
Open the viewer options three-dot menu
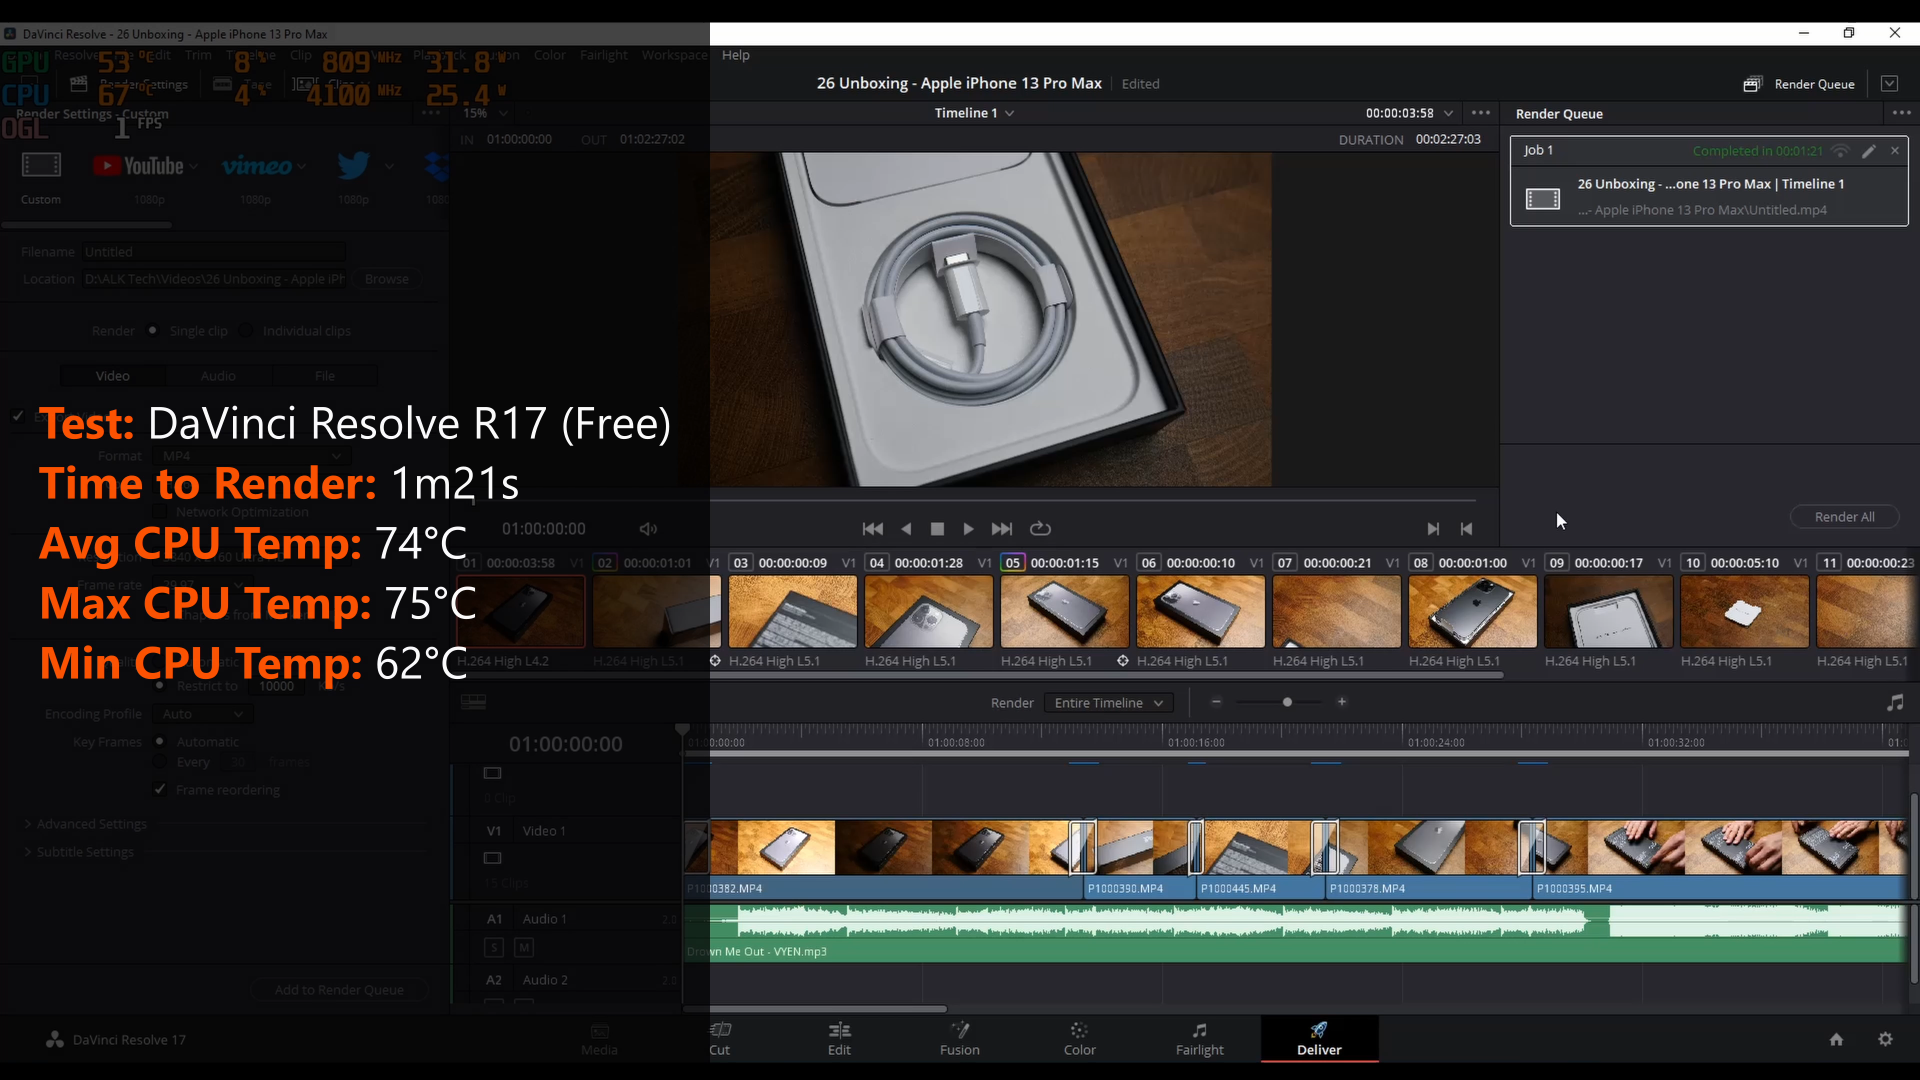1481,113
